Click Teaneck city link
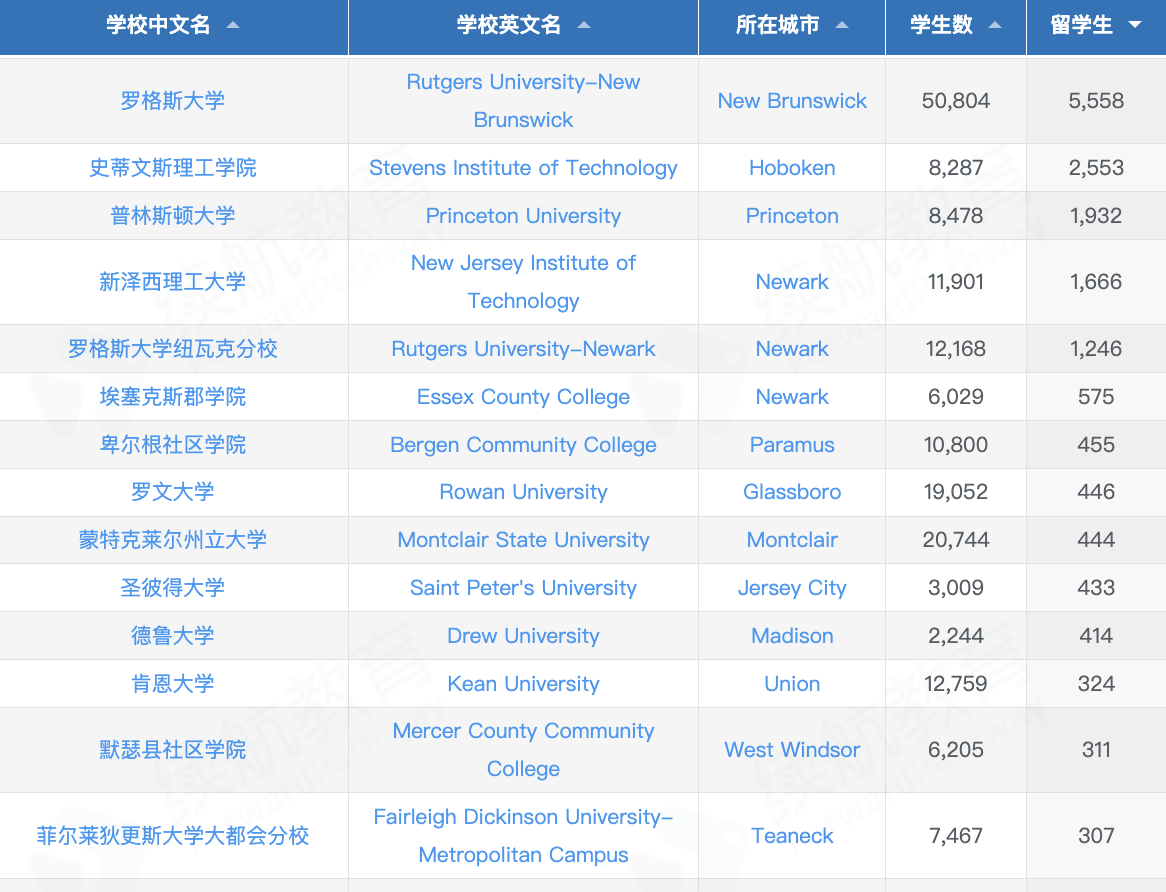This screenshot has width=1166, height=892. pyautogui.click(x=792, y=836)
